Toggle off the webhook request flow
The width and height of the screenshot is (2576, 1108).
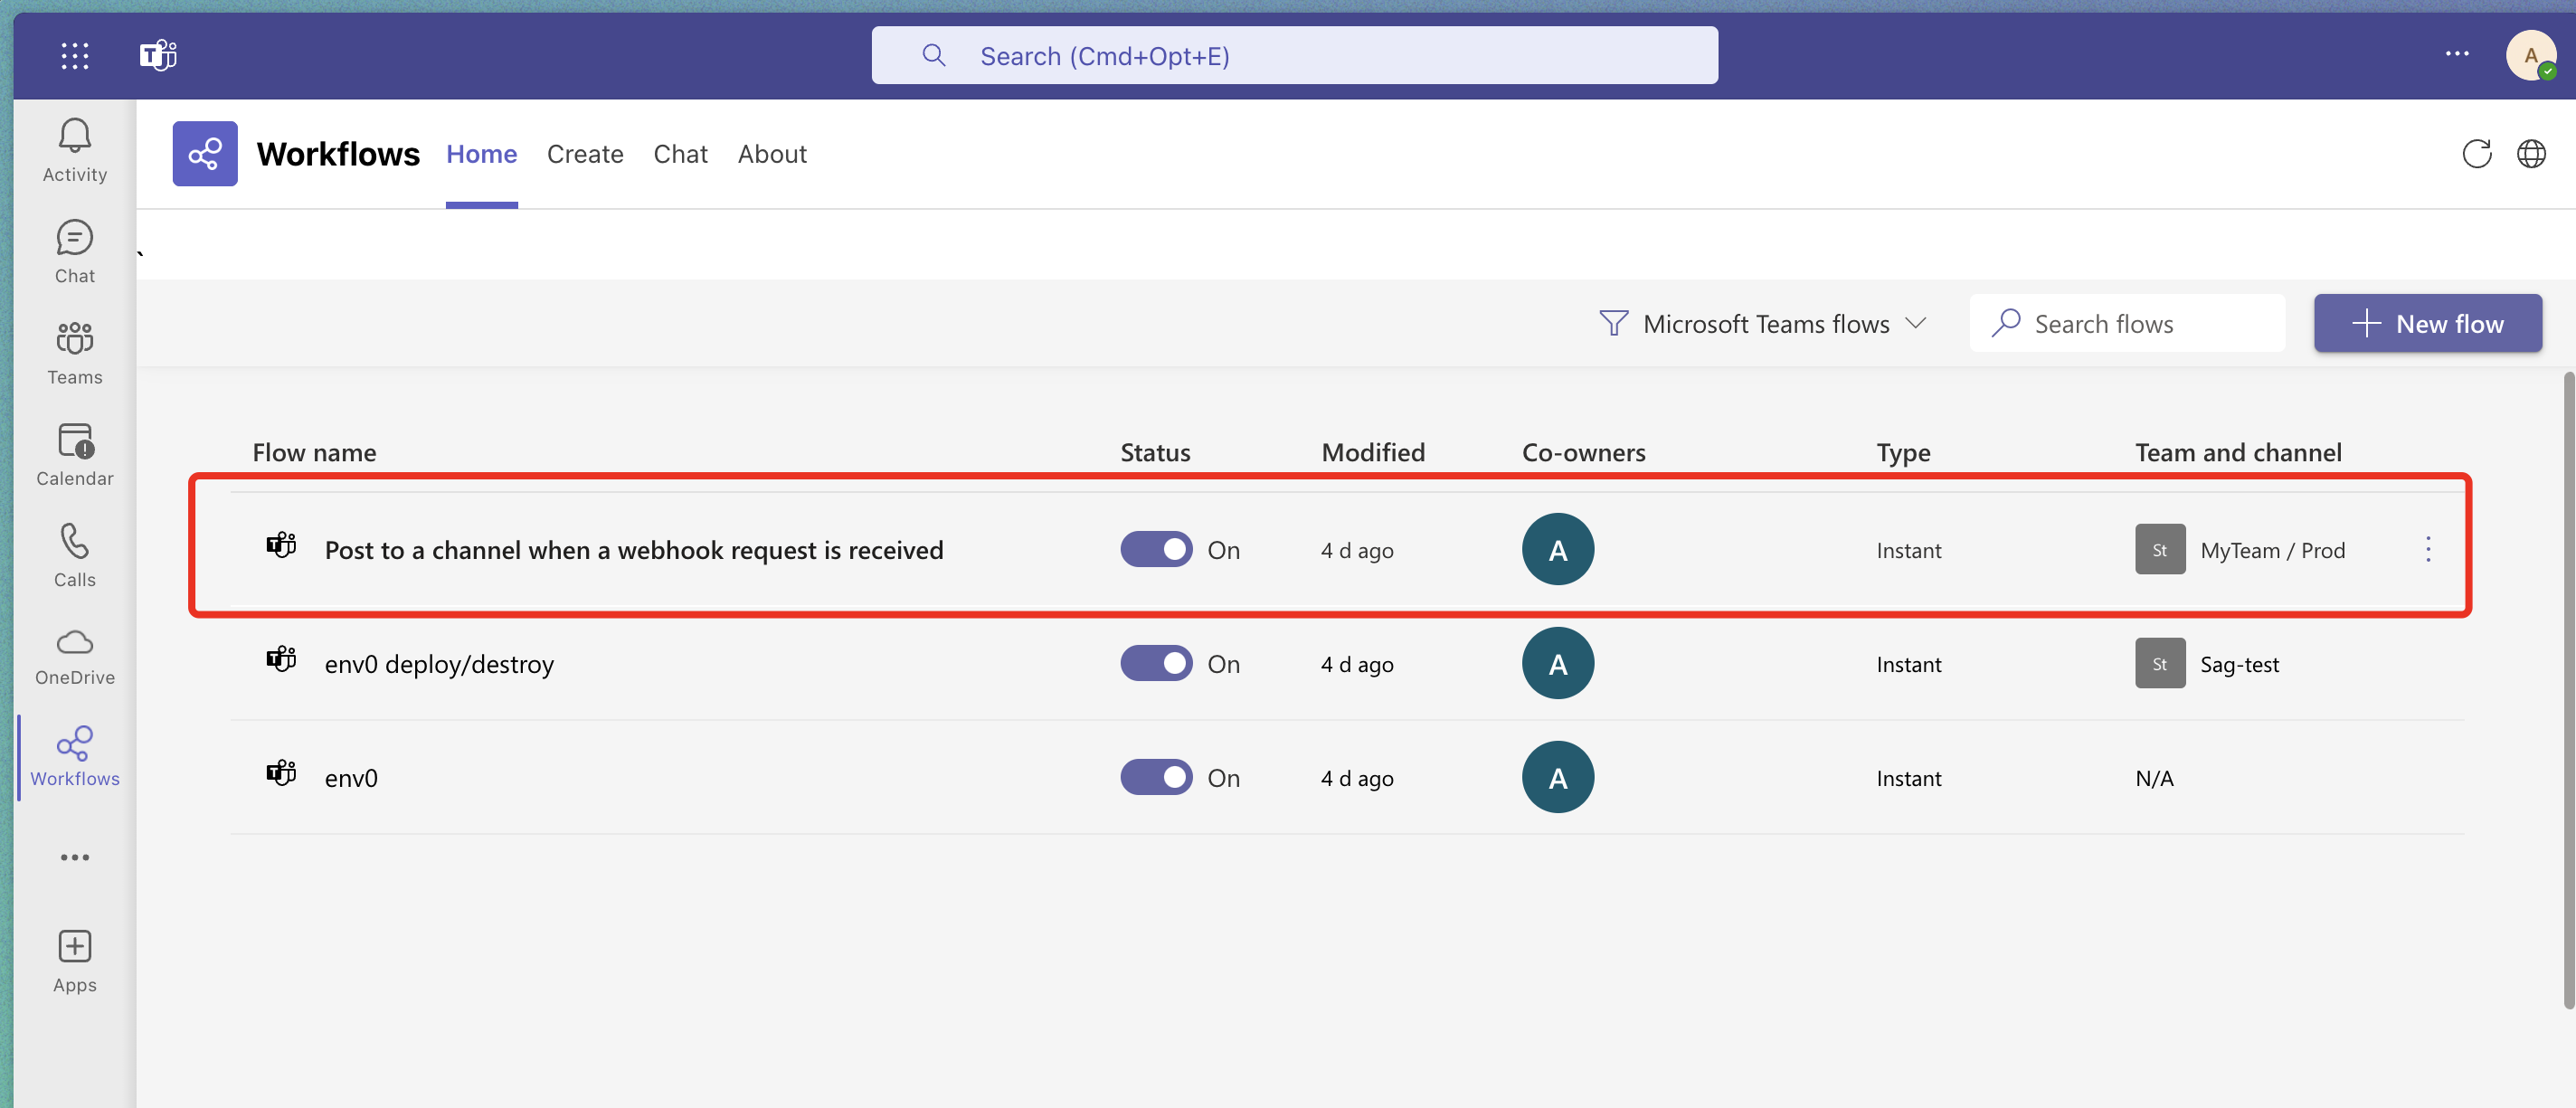pos(1155,549)
